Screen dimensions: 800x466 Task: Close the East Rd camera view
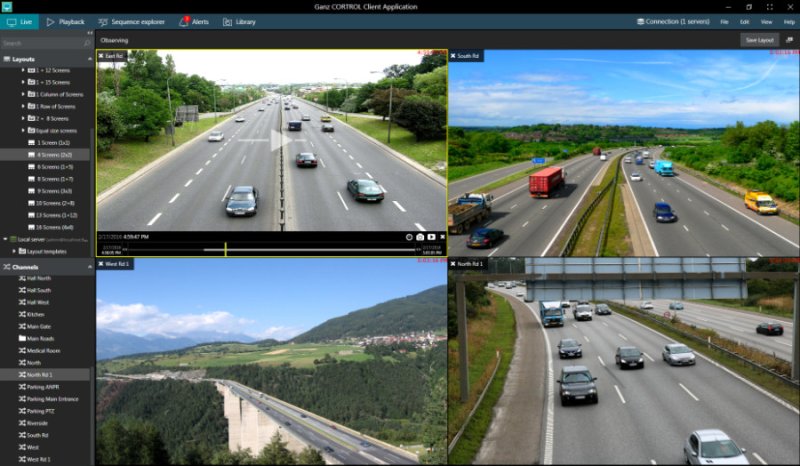pos(101,56)
